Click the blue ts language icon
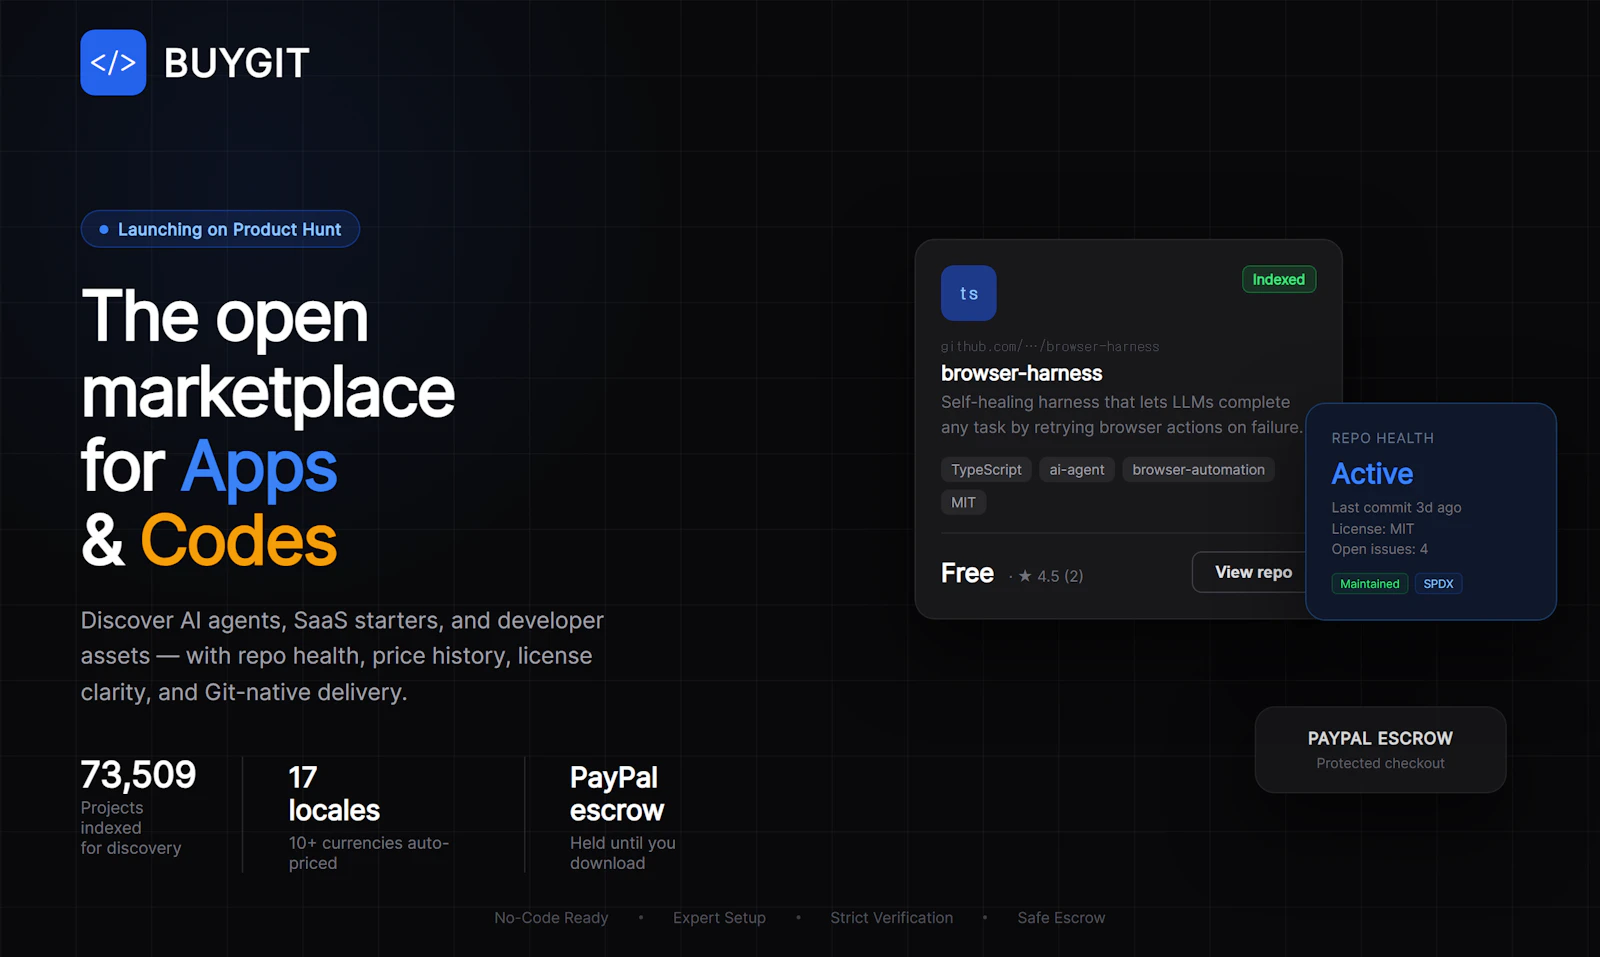Screen dimensions: 1600x957 [x=968, y=293]
